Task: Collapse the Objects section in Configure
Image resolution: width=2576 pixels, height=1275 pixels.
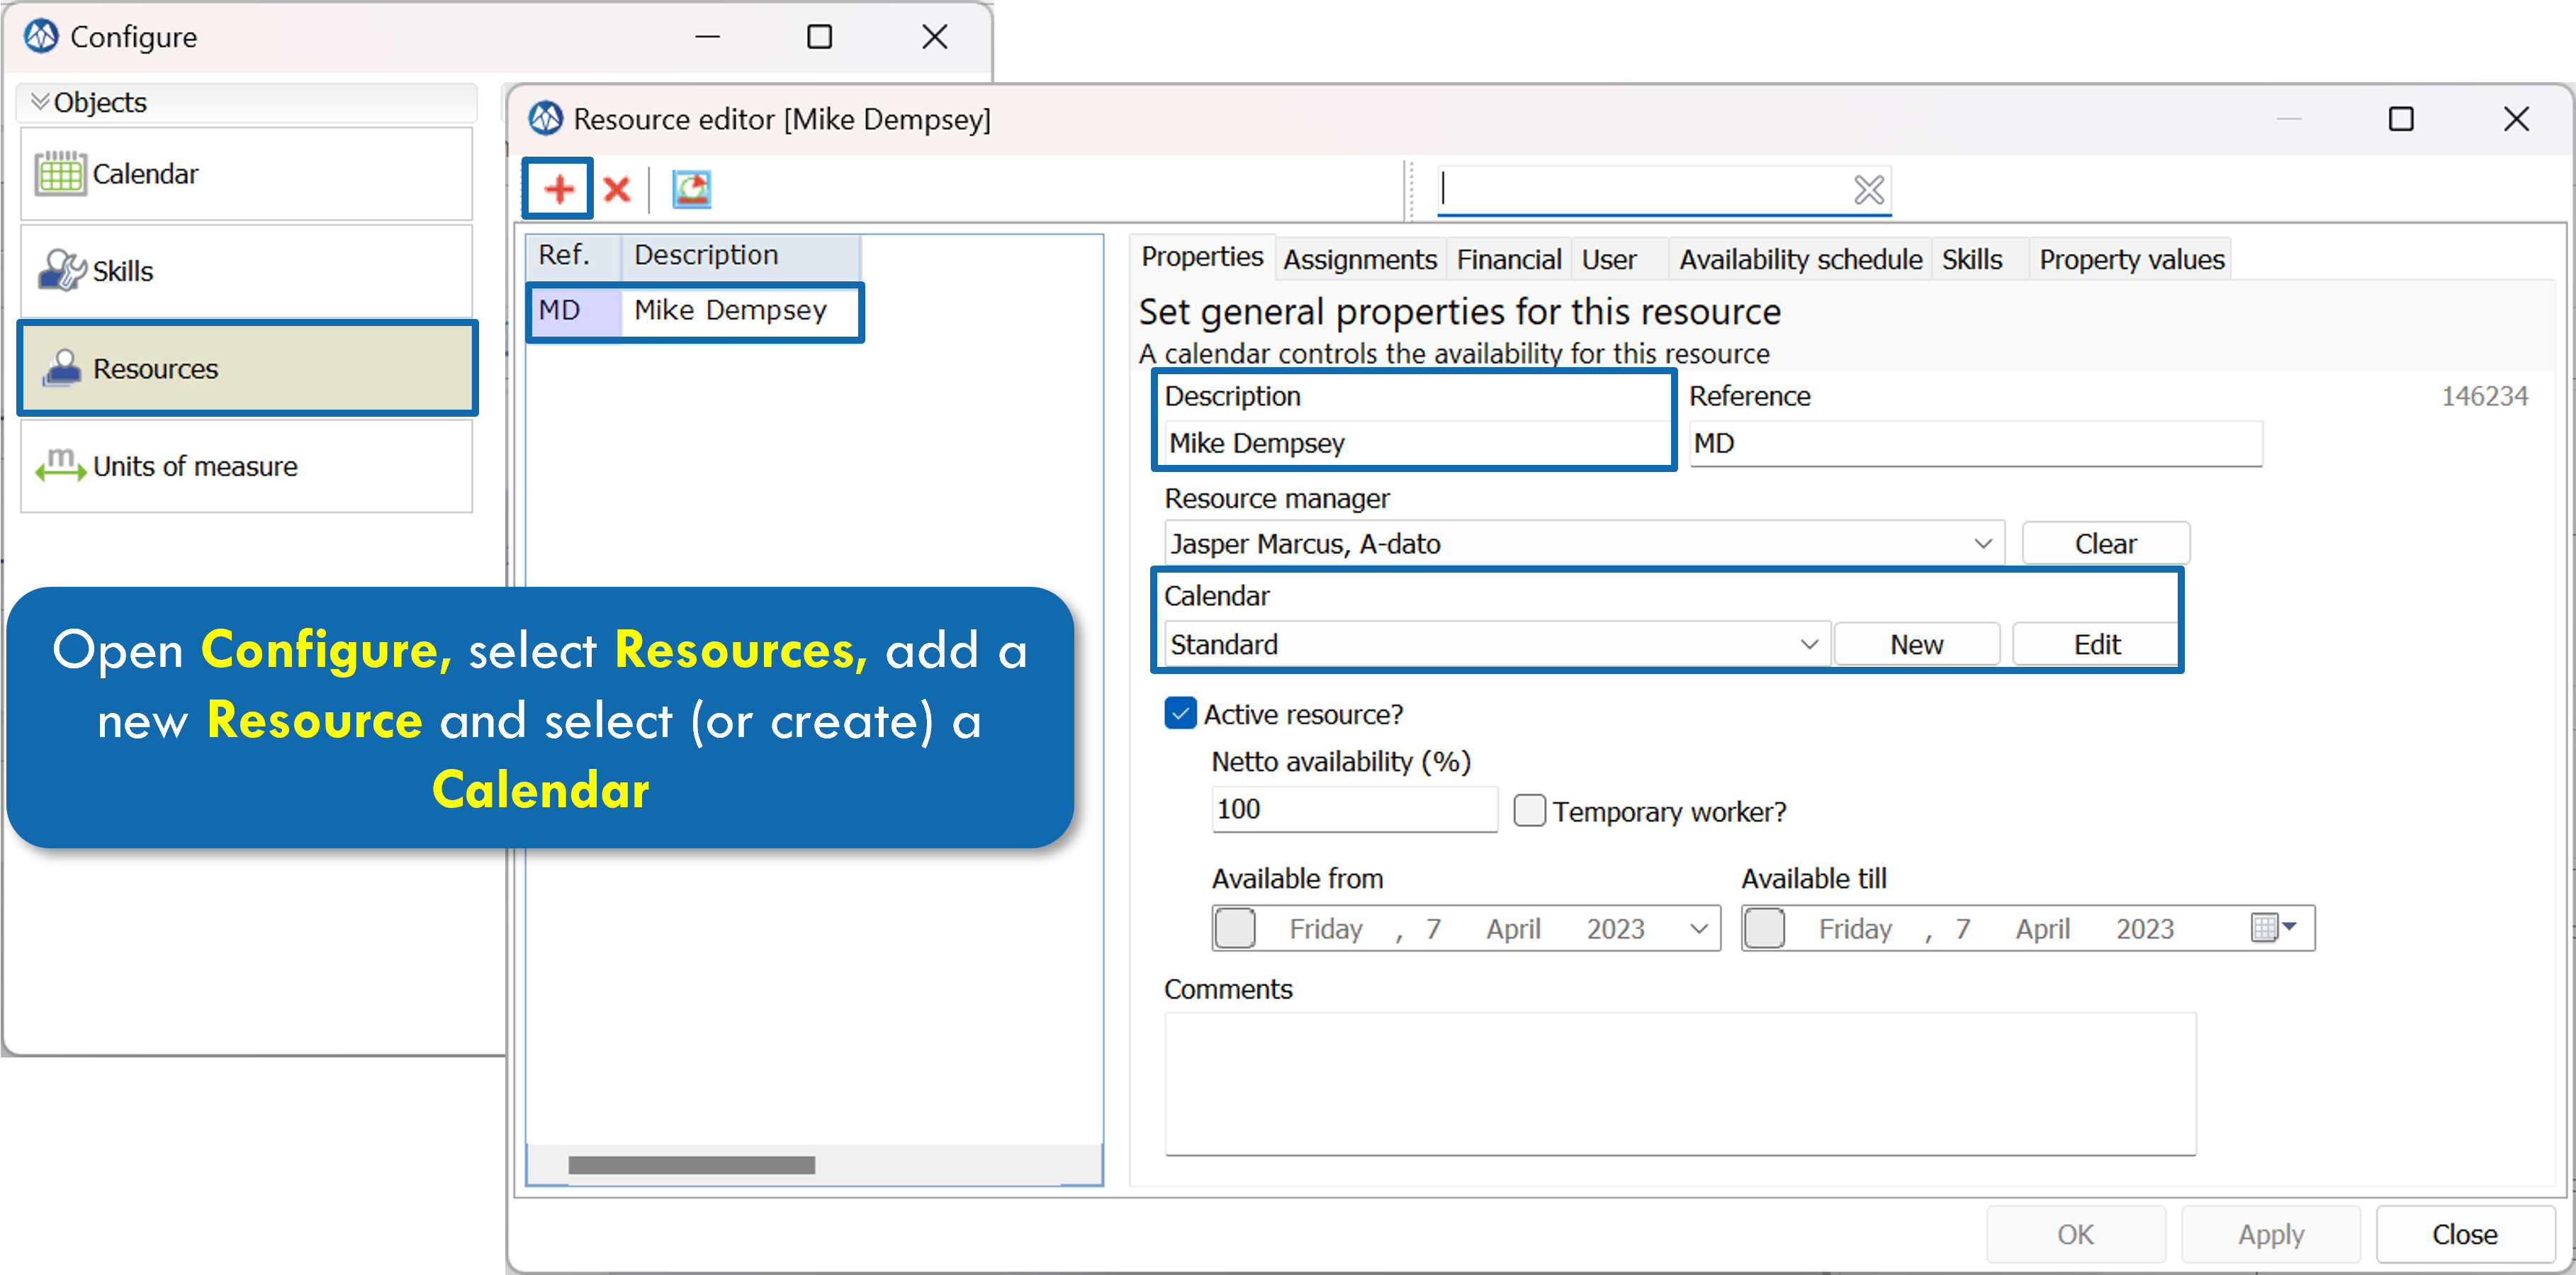Action: (x=40, y=102)
